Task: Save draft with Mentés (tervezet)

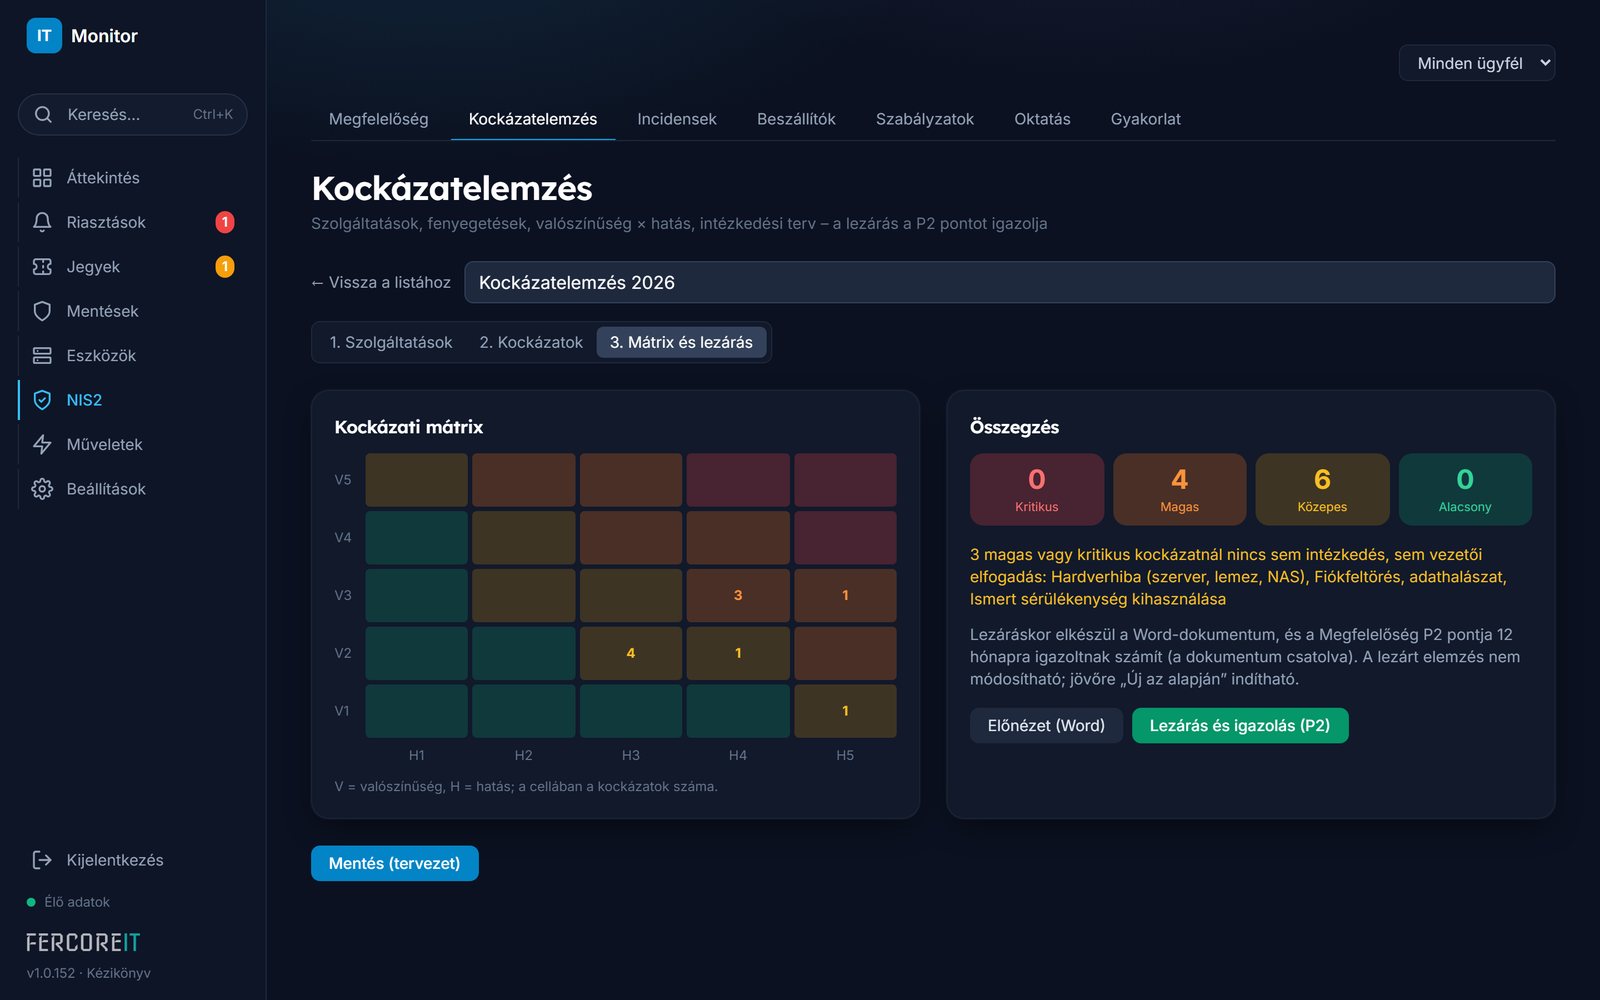Action: (395, 863)
